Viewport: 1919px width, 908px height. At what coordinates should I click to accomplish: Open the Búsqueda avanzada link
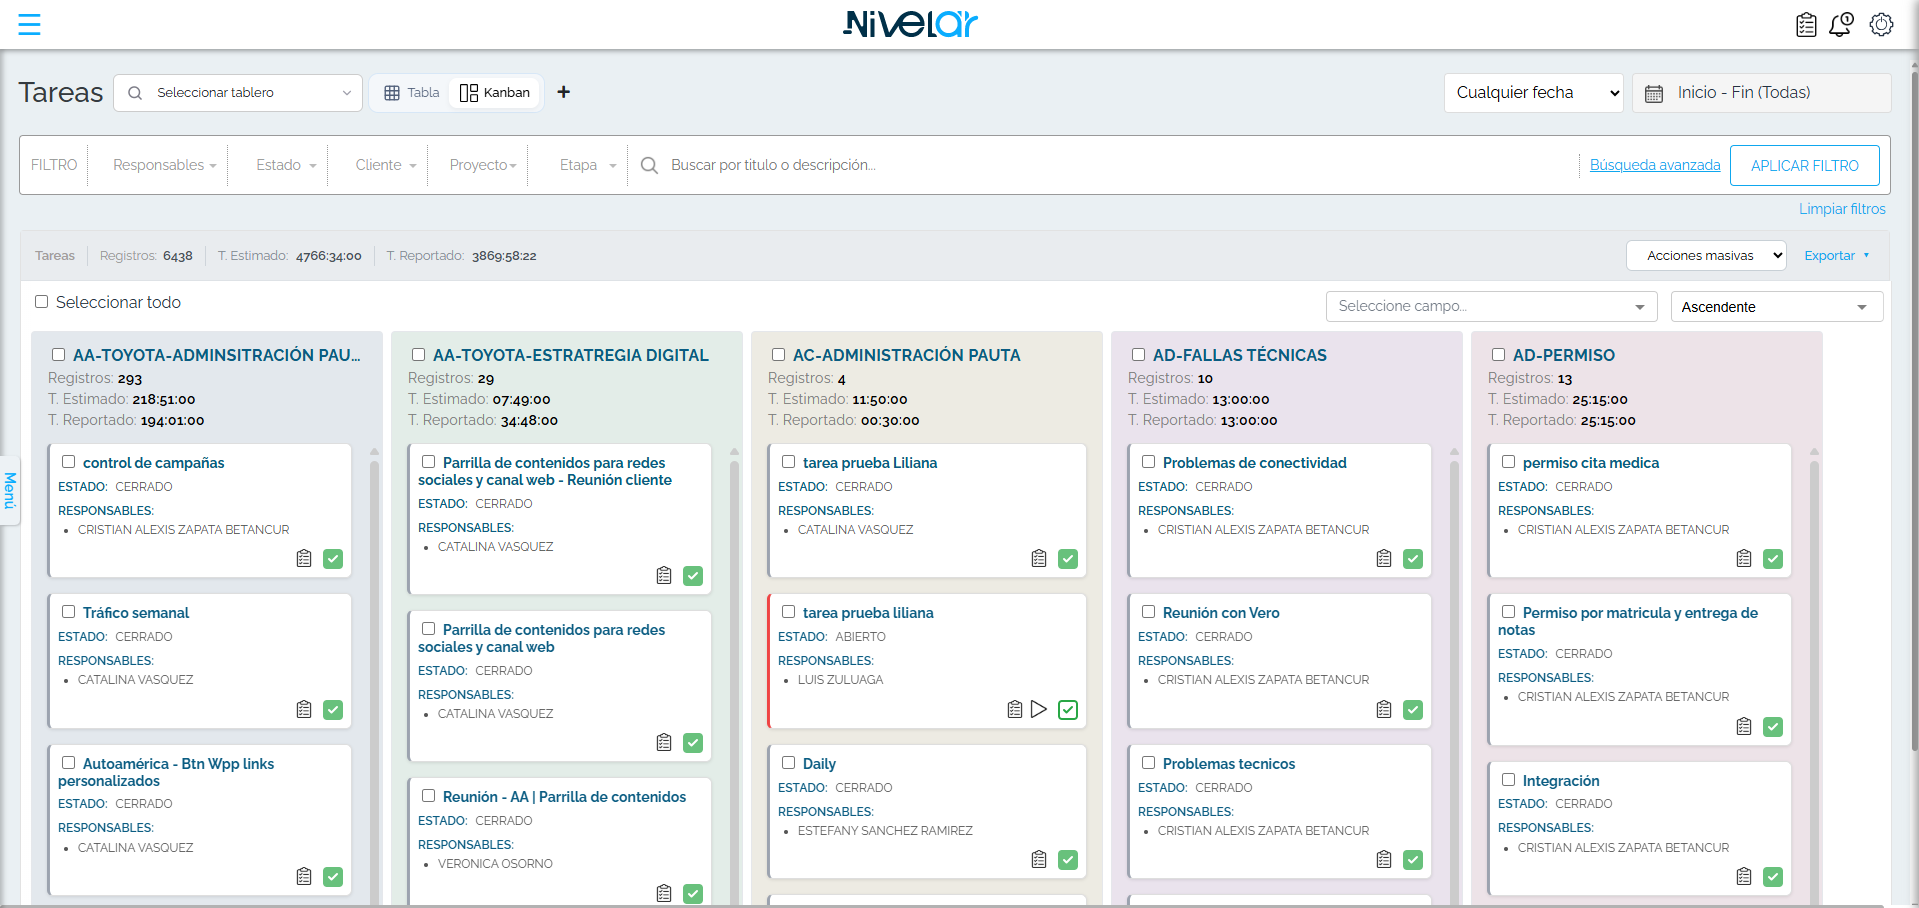[x=1655, y=165]
